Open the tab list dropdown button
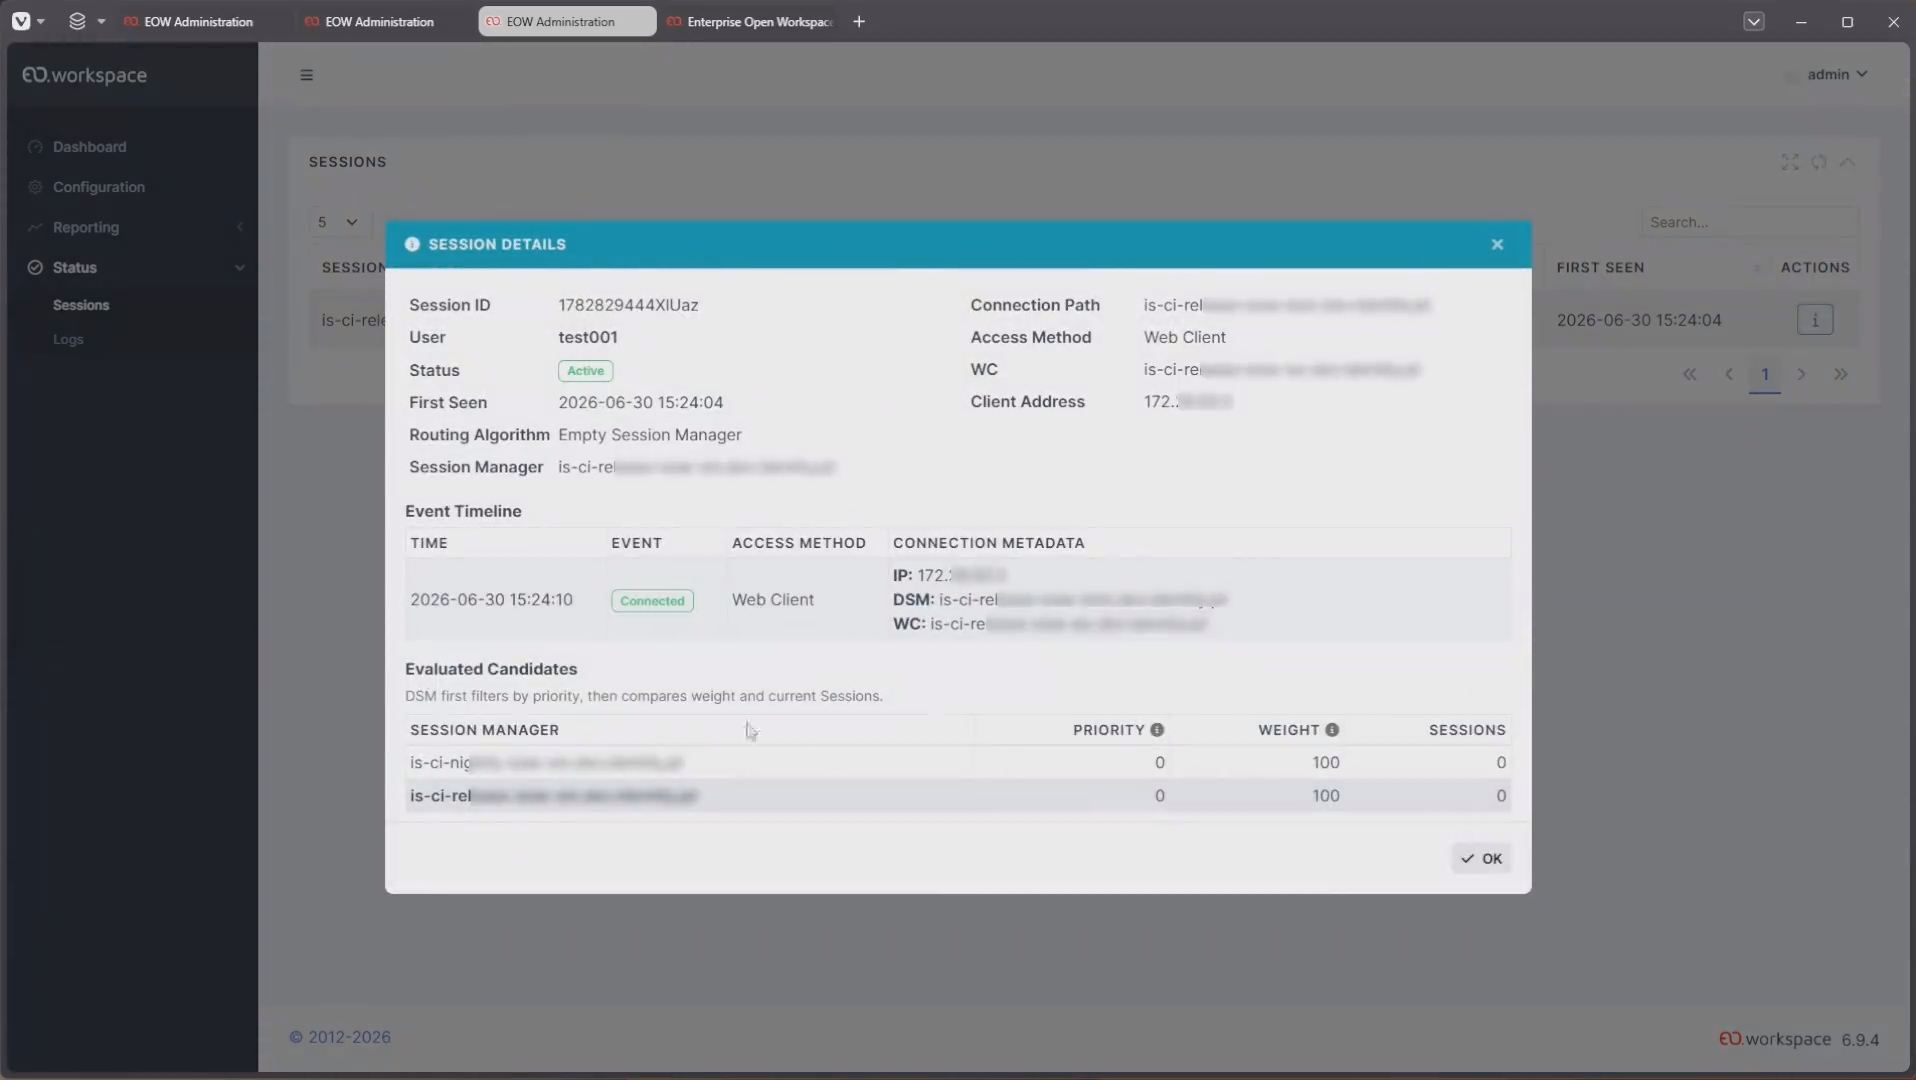 (x=1753, y=21)
